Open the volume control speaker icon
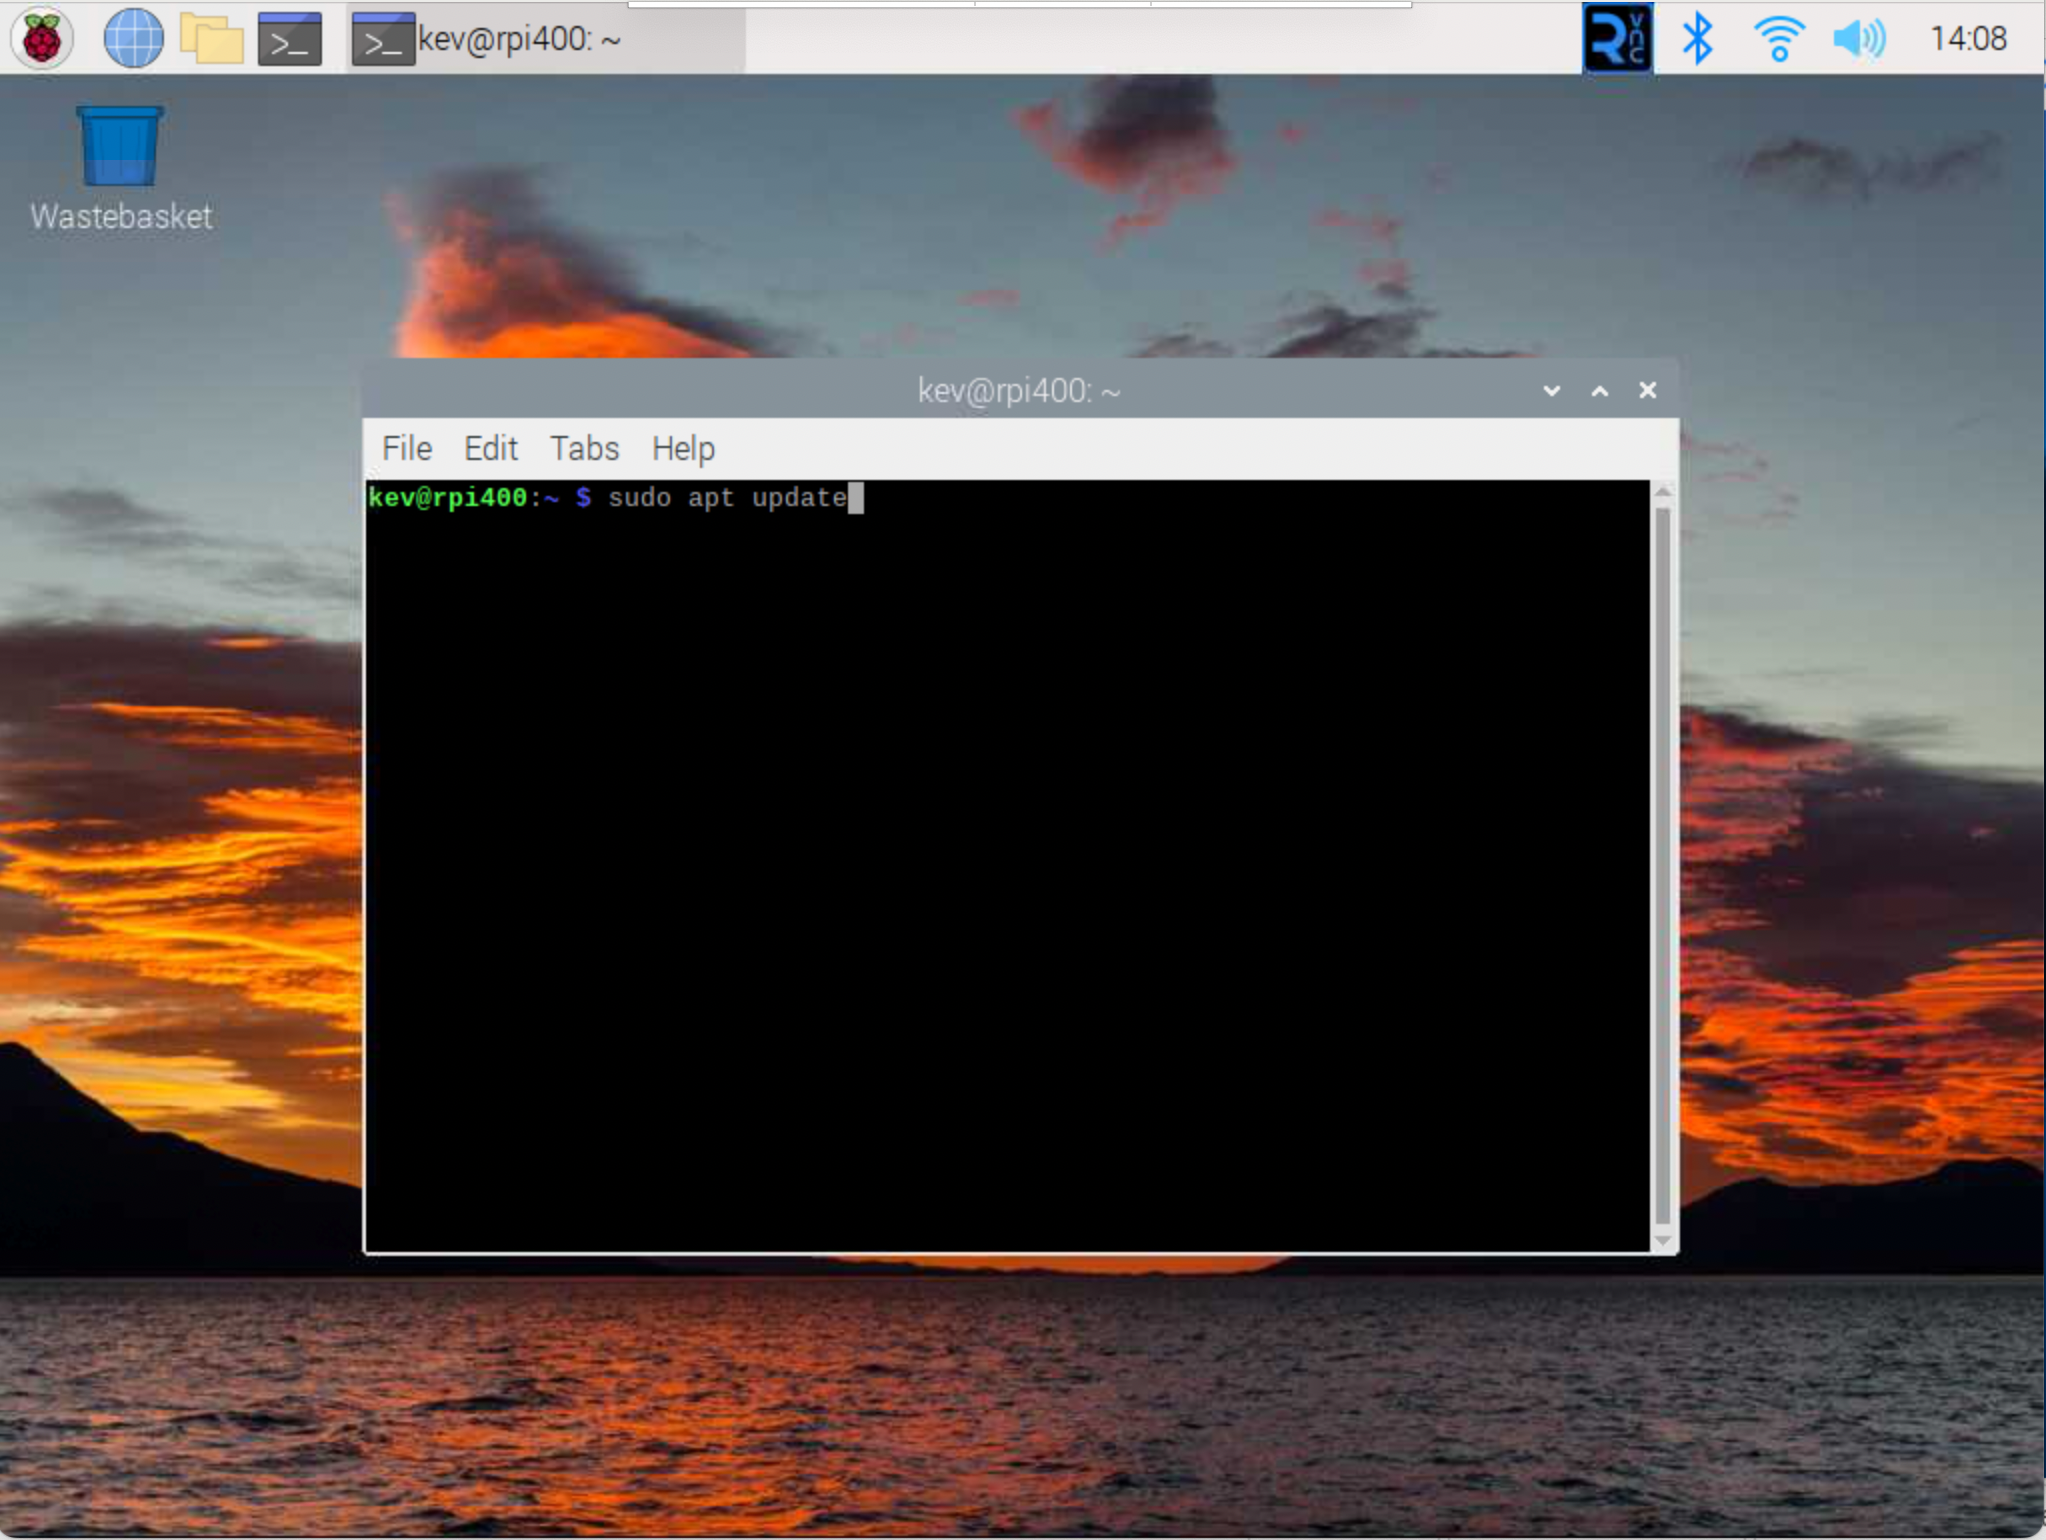Viewport: 2046px width, 1540px height. click(1859, 39)
